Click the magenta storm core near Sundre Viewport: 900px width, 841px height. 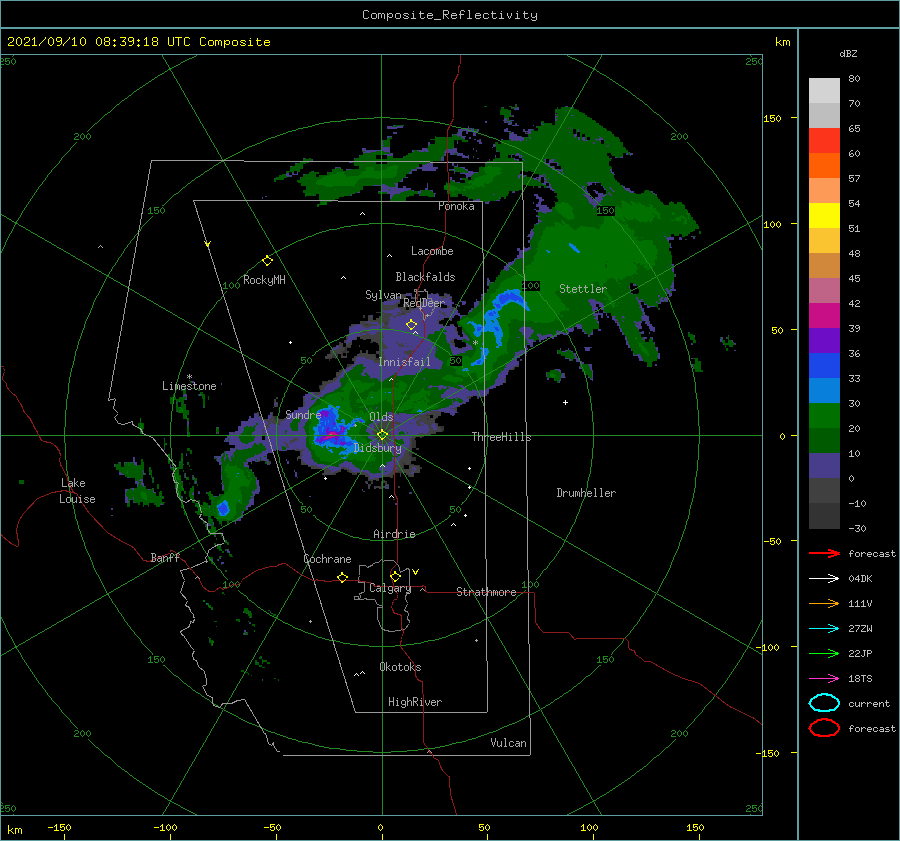click(331, 435)
